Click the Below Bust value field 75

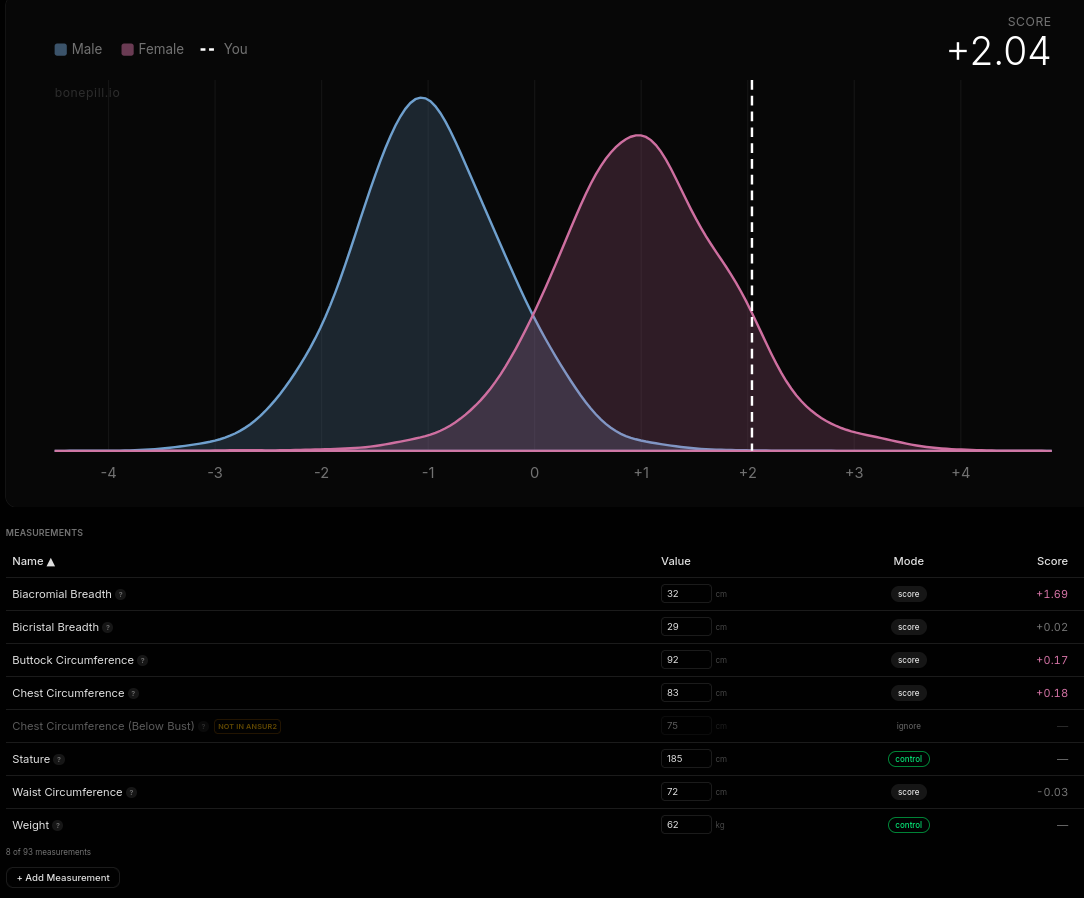tap(686, 726)
